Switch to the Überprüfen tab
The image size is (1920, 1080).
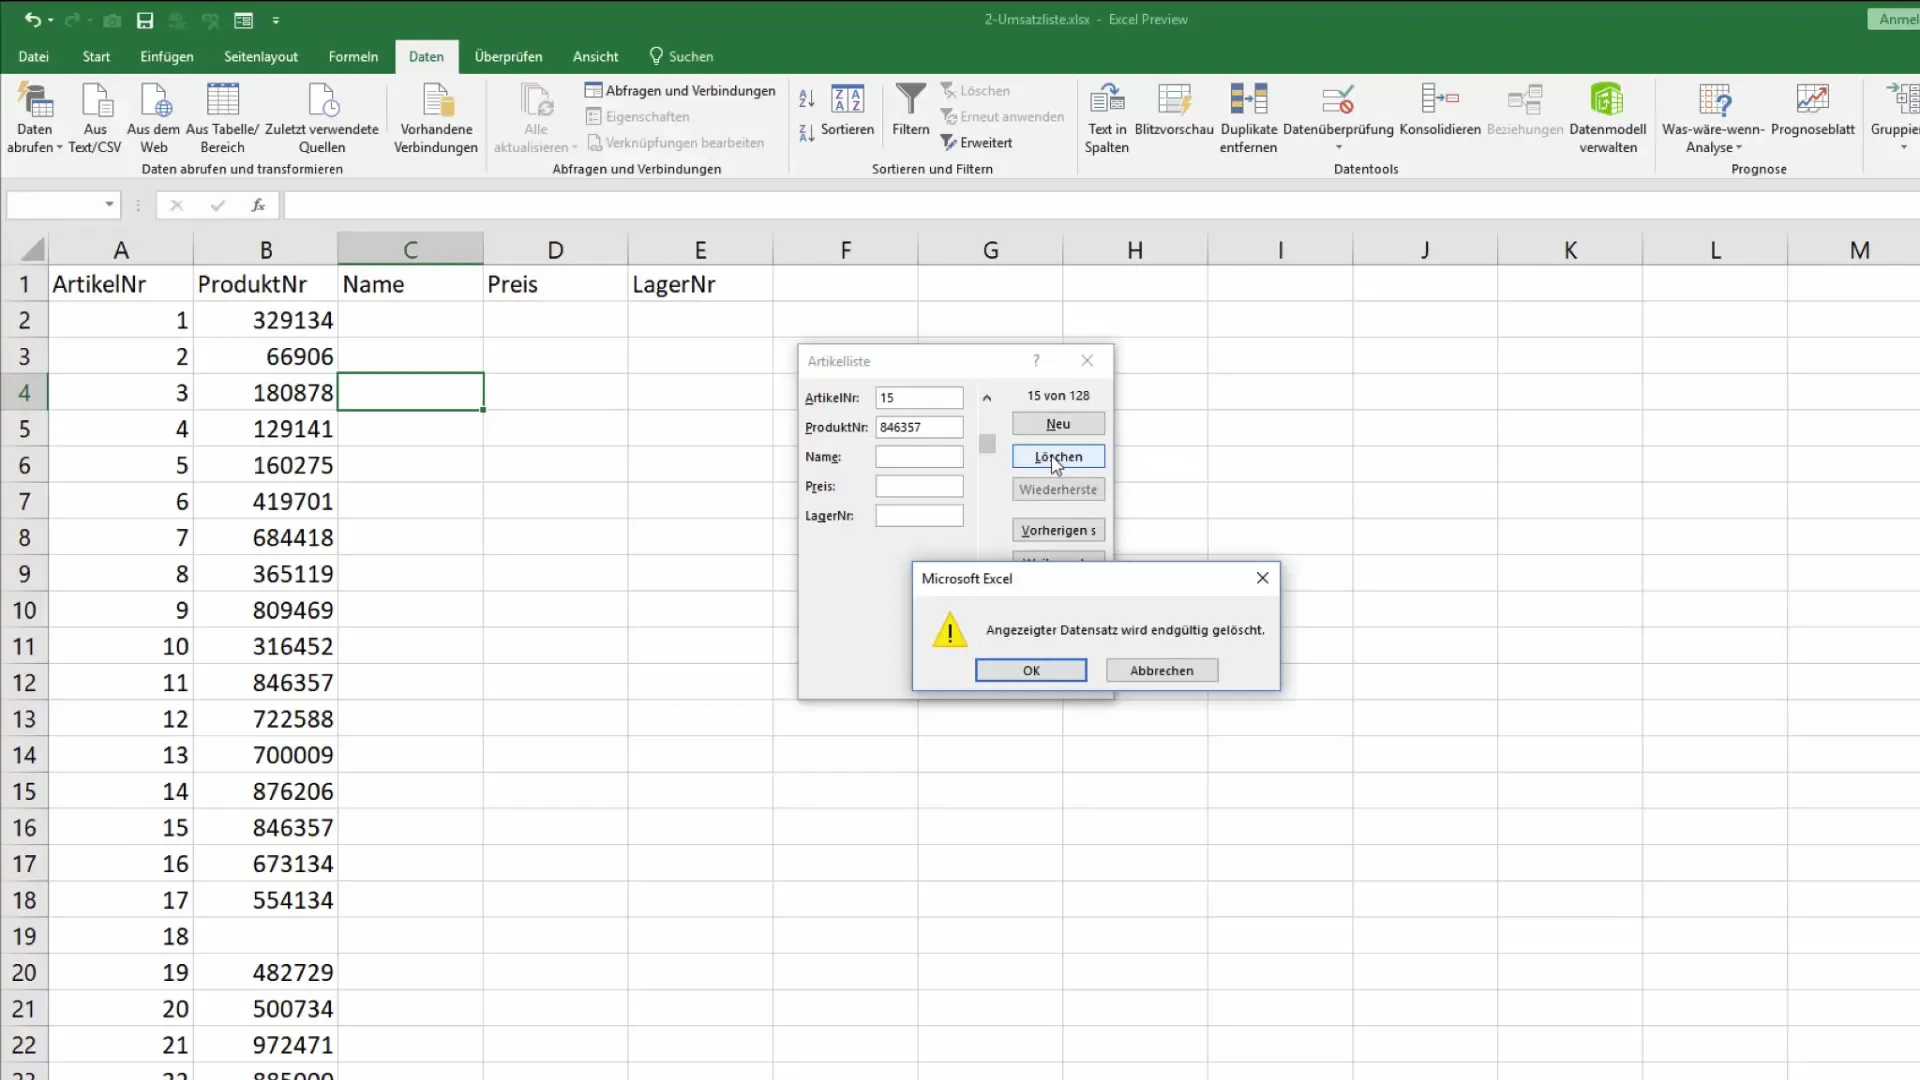coord(508,56)
